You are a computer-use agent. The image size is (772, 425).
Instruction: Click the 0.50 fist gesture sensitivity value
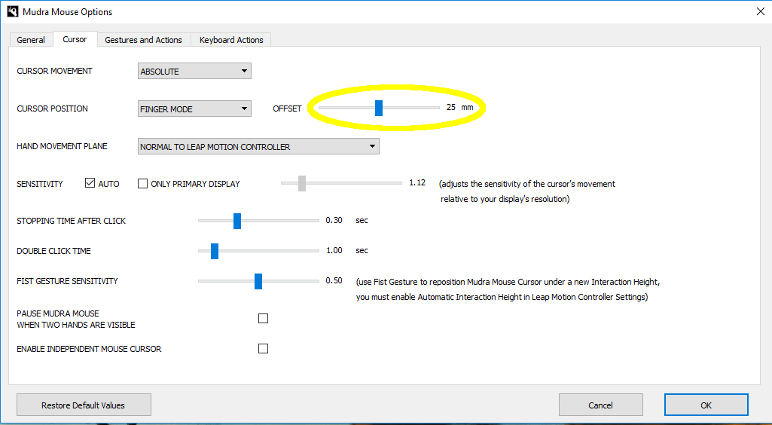pos(334,280)
